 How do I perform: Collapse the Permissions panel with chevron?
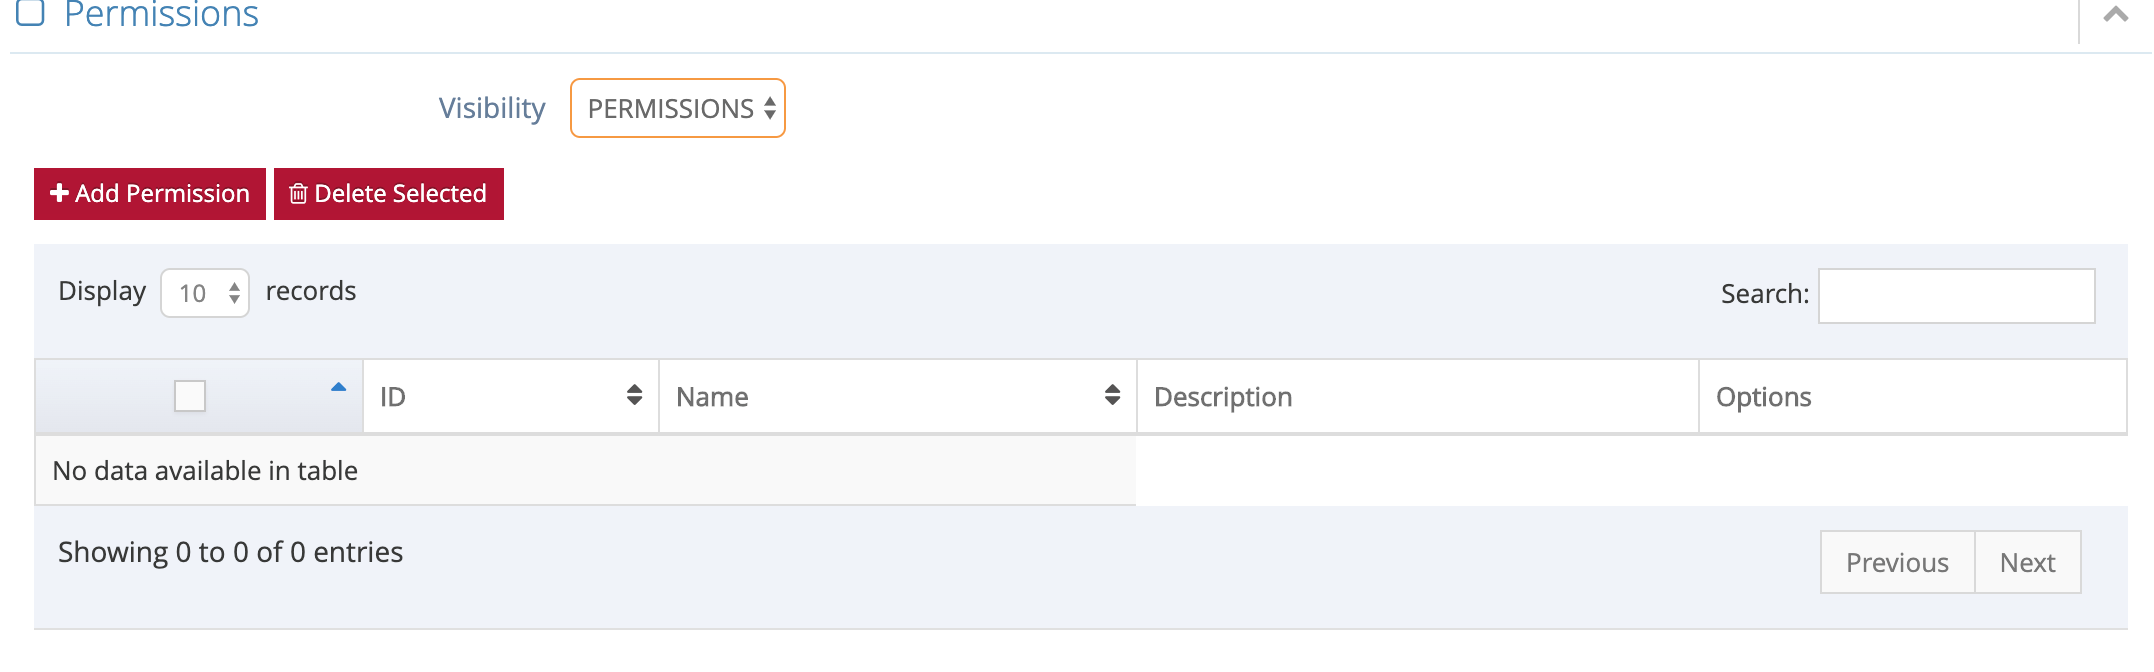(2115, 14)
